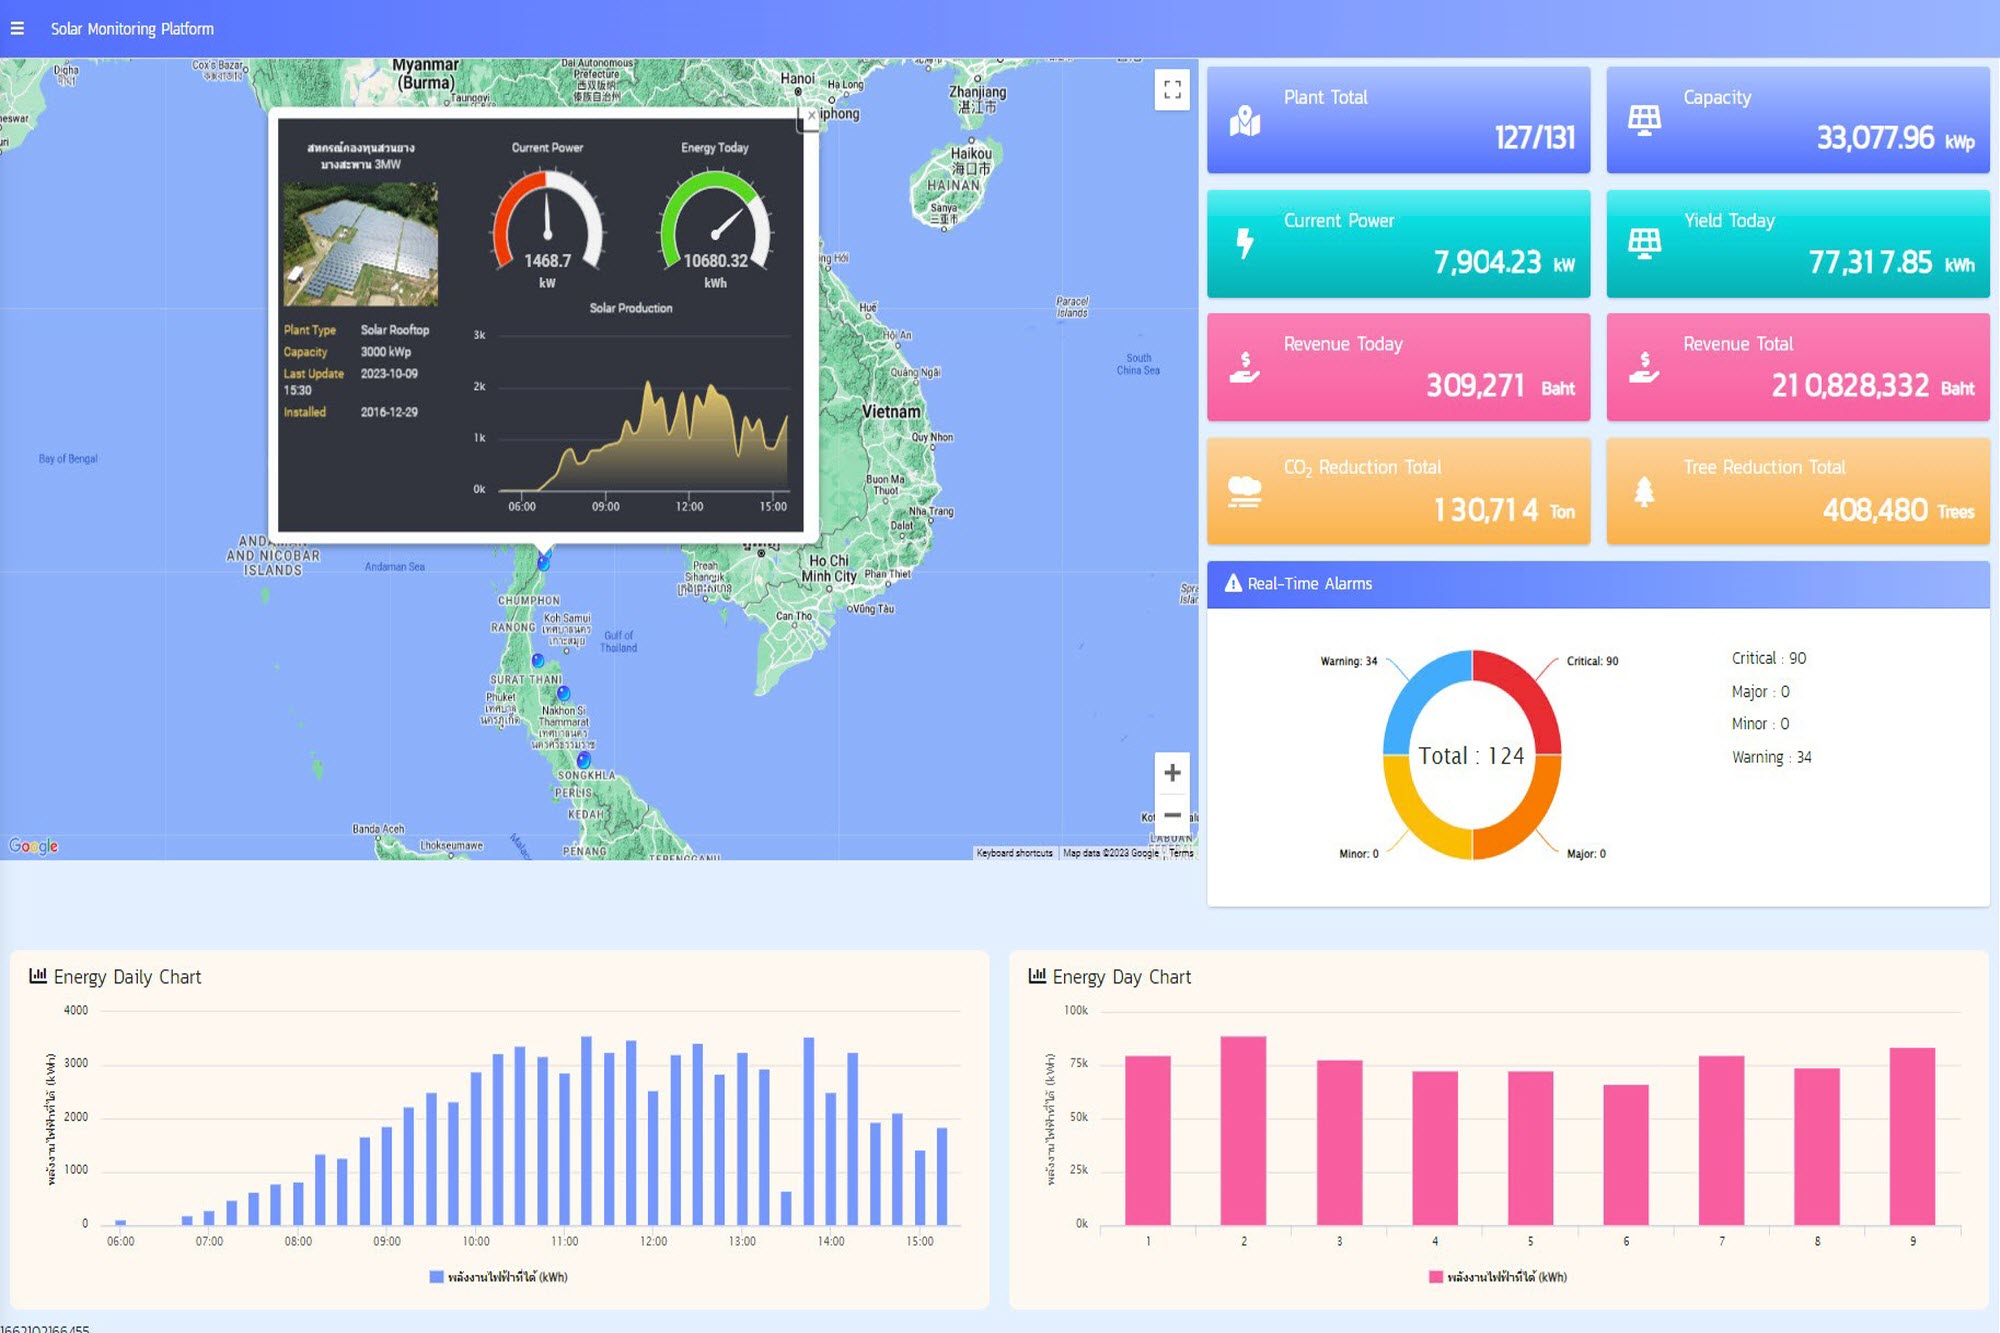The width and height of the screenshot is (2000, 1333).
Task: Zoom out the map with minus
Action: (1172, 814)
